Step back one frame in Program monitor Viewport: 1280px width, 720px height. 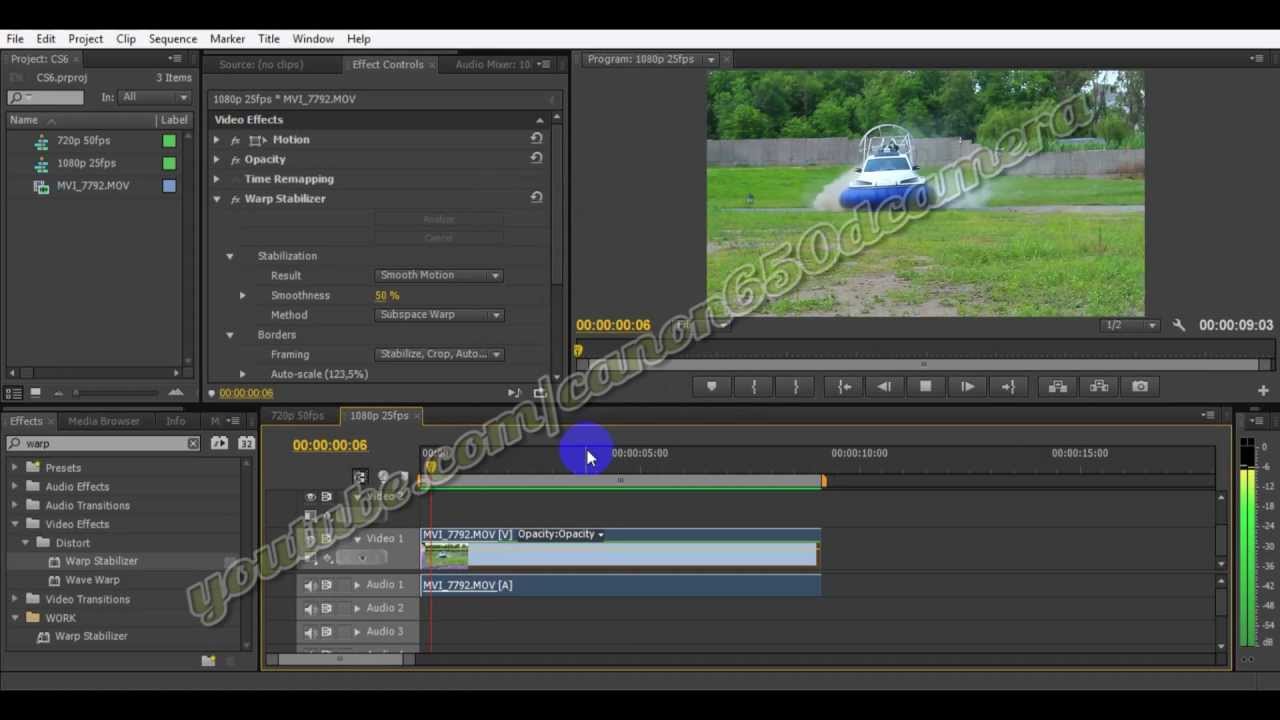(884, 387)
